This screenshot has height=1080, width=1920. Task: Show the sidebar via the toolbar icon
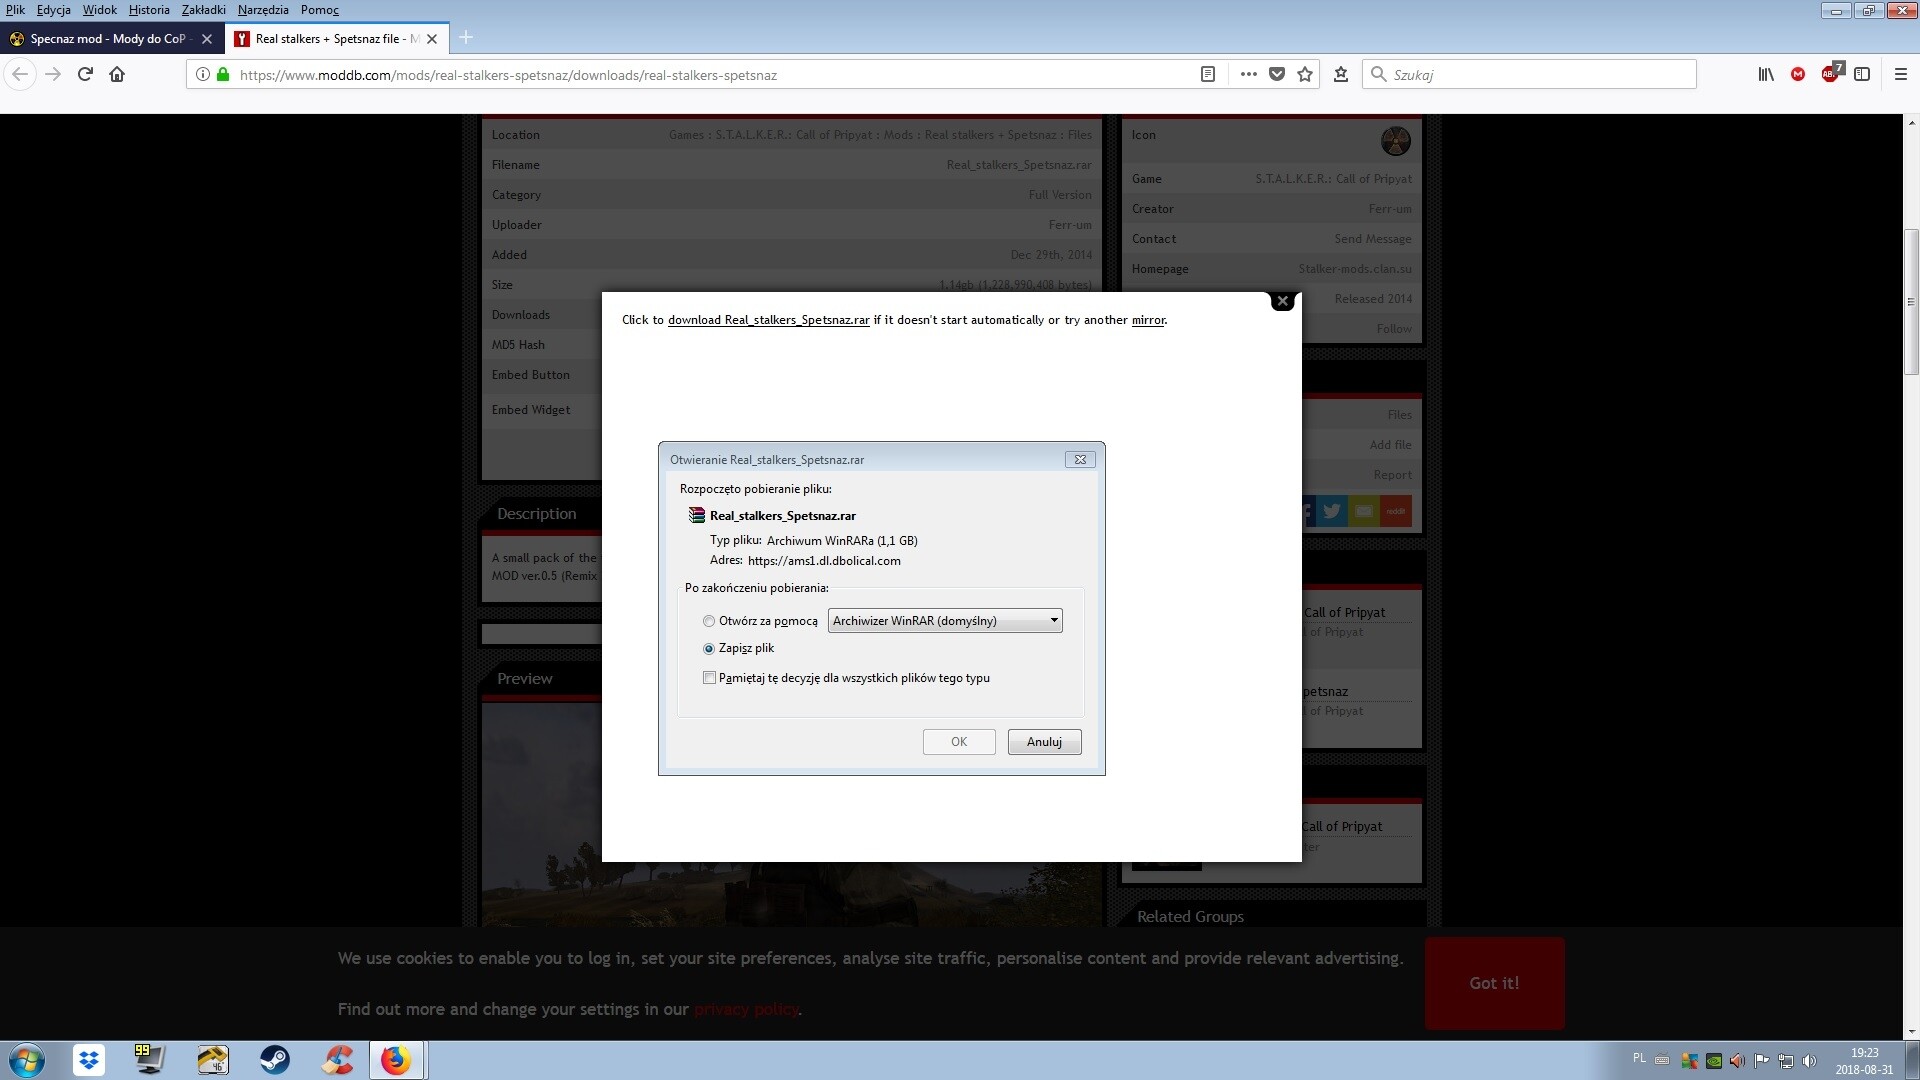(1862, 74)
